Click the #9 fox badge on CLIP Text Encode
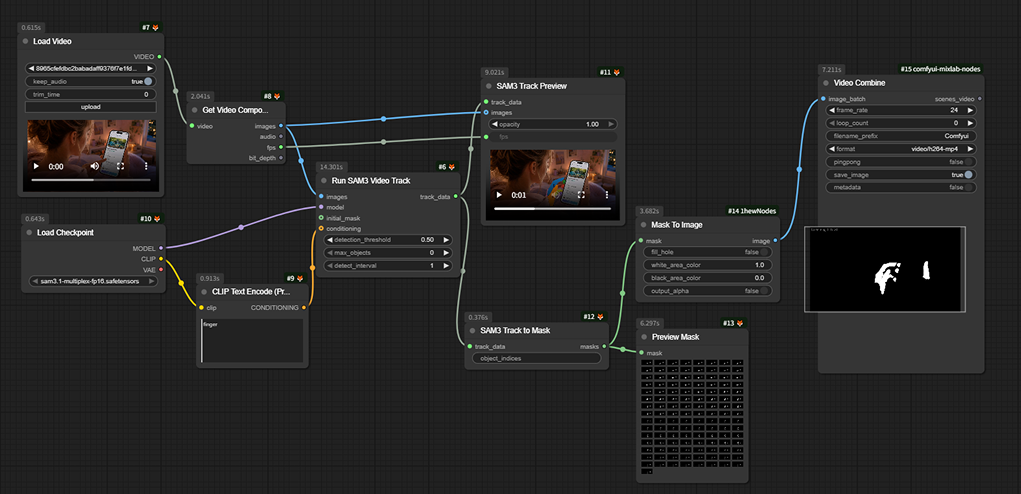Screen dimensions: 1021x494 [x=295, y=278]
